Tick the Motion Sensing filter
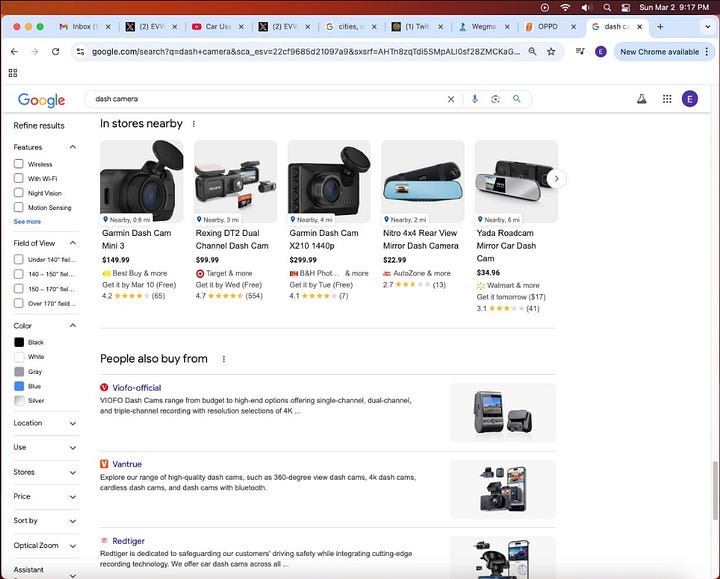 [x=18, y=207]
